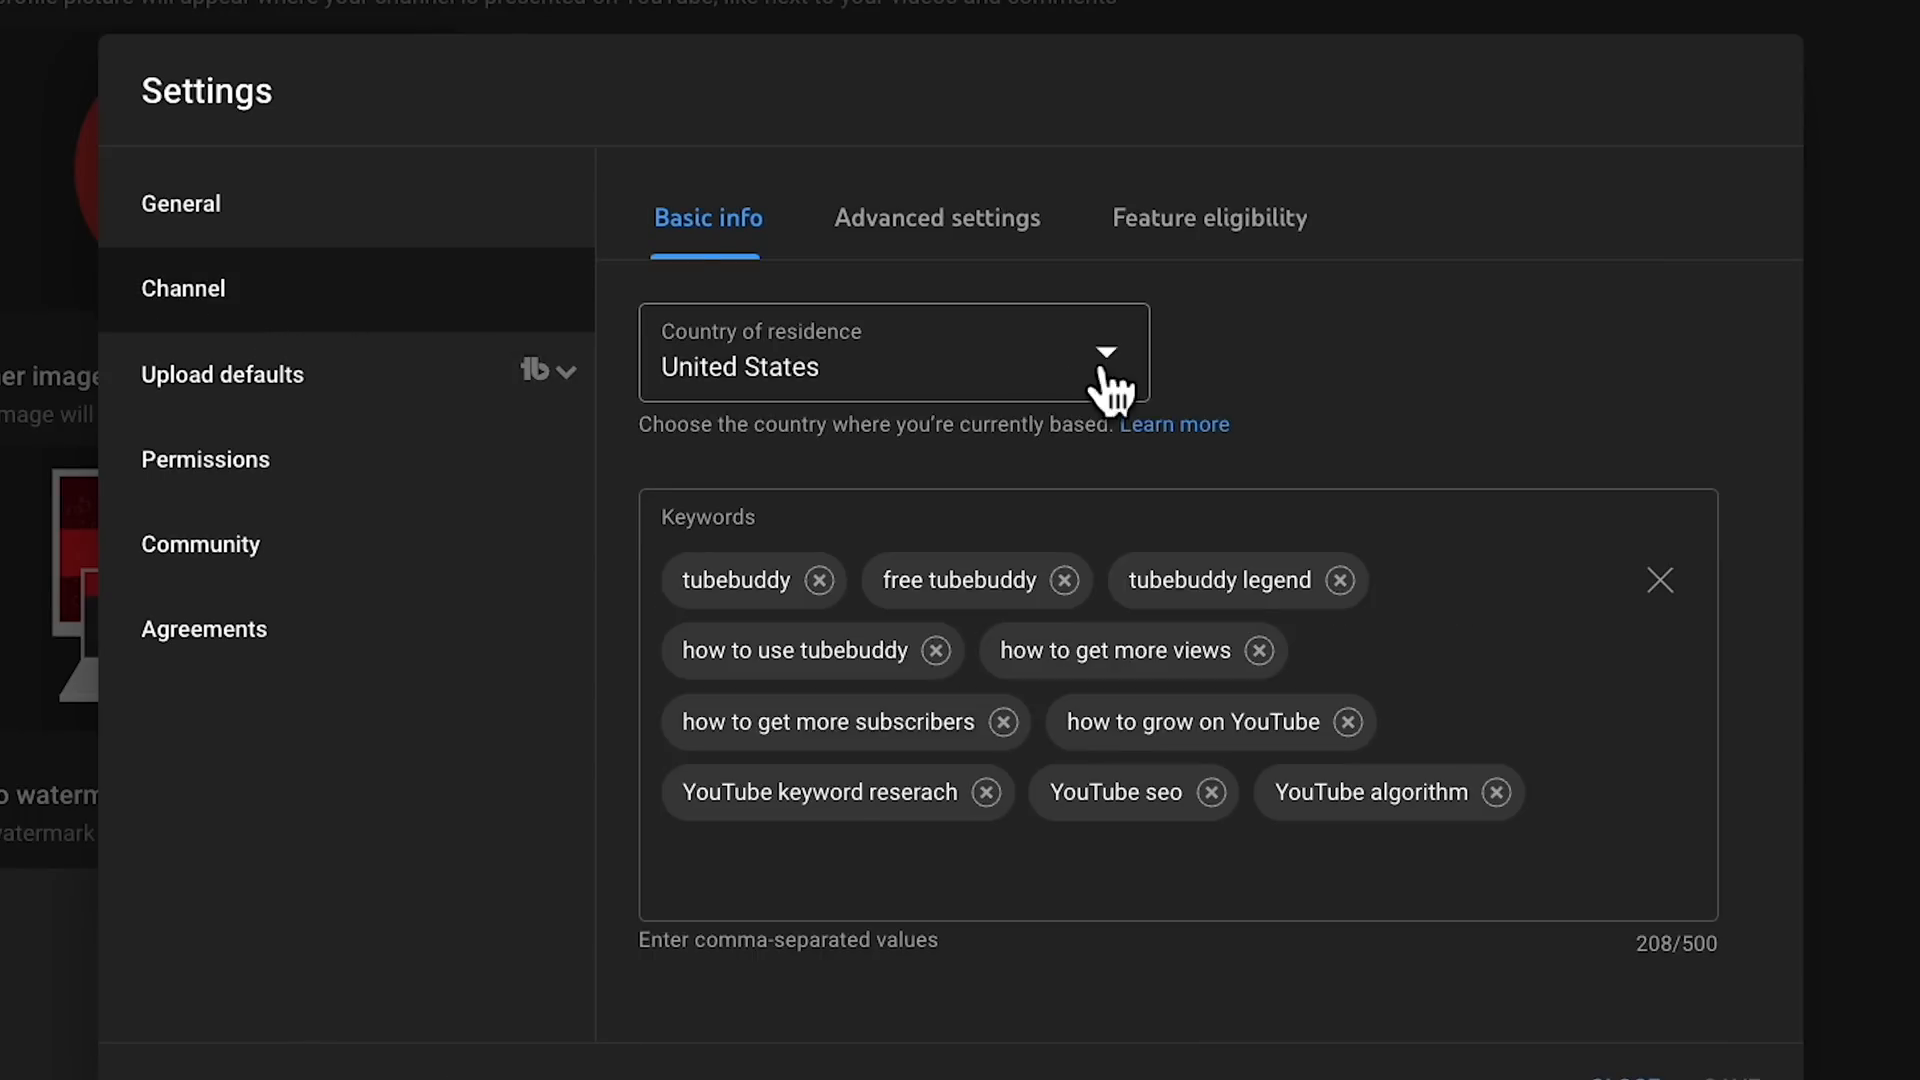Select the "tubebuddy legend" keyword text

tap(1219, 580)
